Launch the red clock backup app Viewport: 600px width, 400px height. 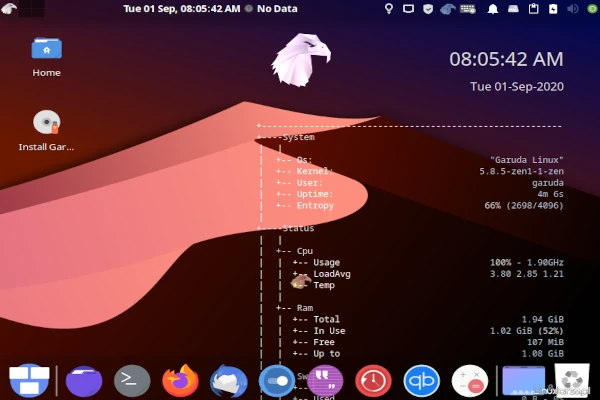coord(373,381)
